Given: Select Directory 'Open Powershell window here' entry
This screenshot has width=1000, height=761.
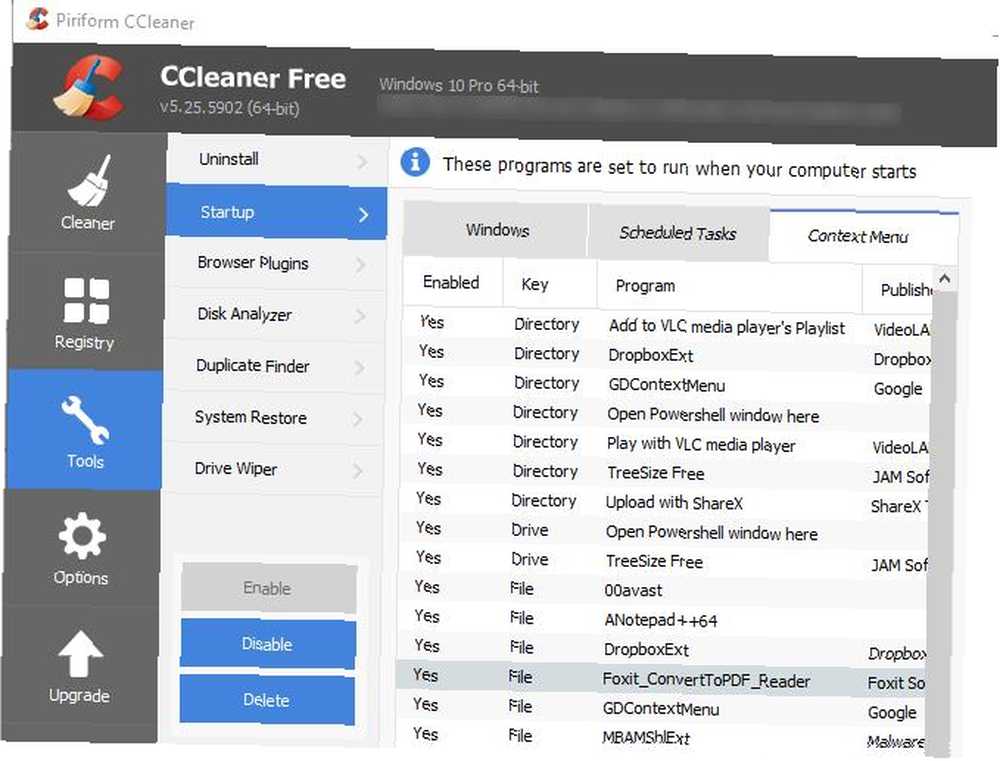Looking at the screenshot, I should pyautogui.click(x=663, y=415).
